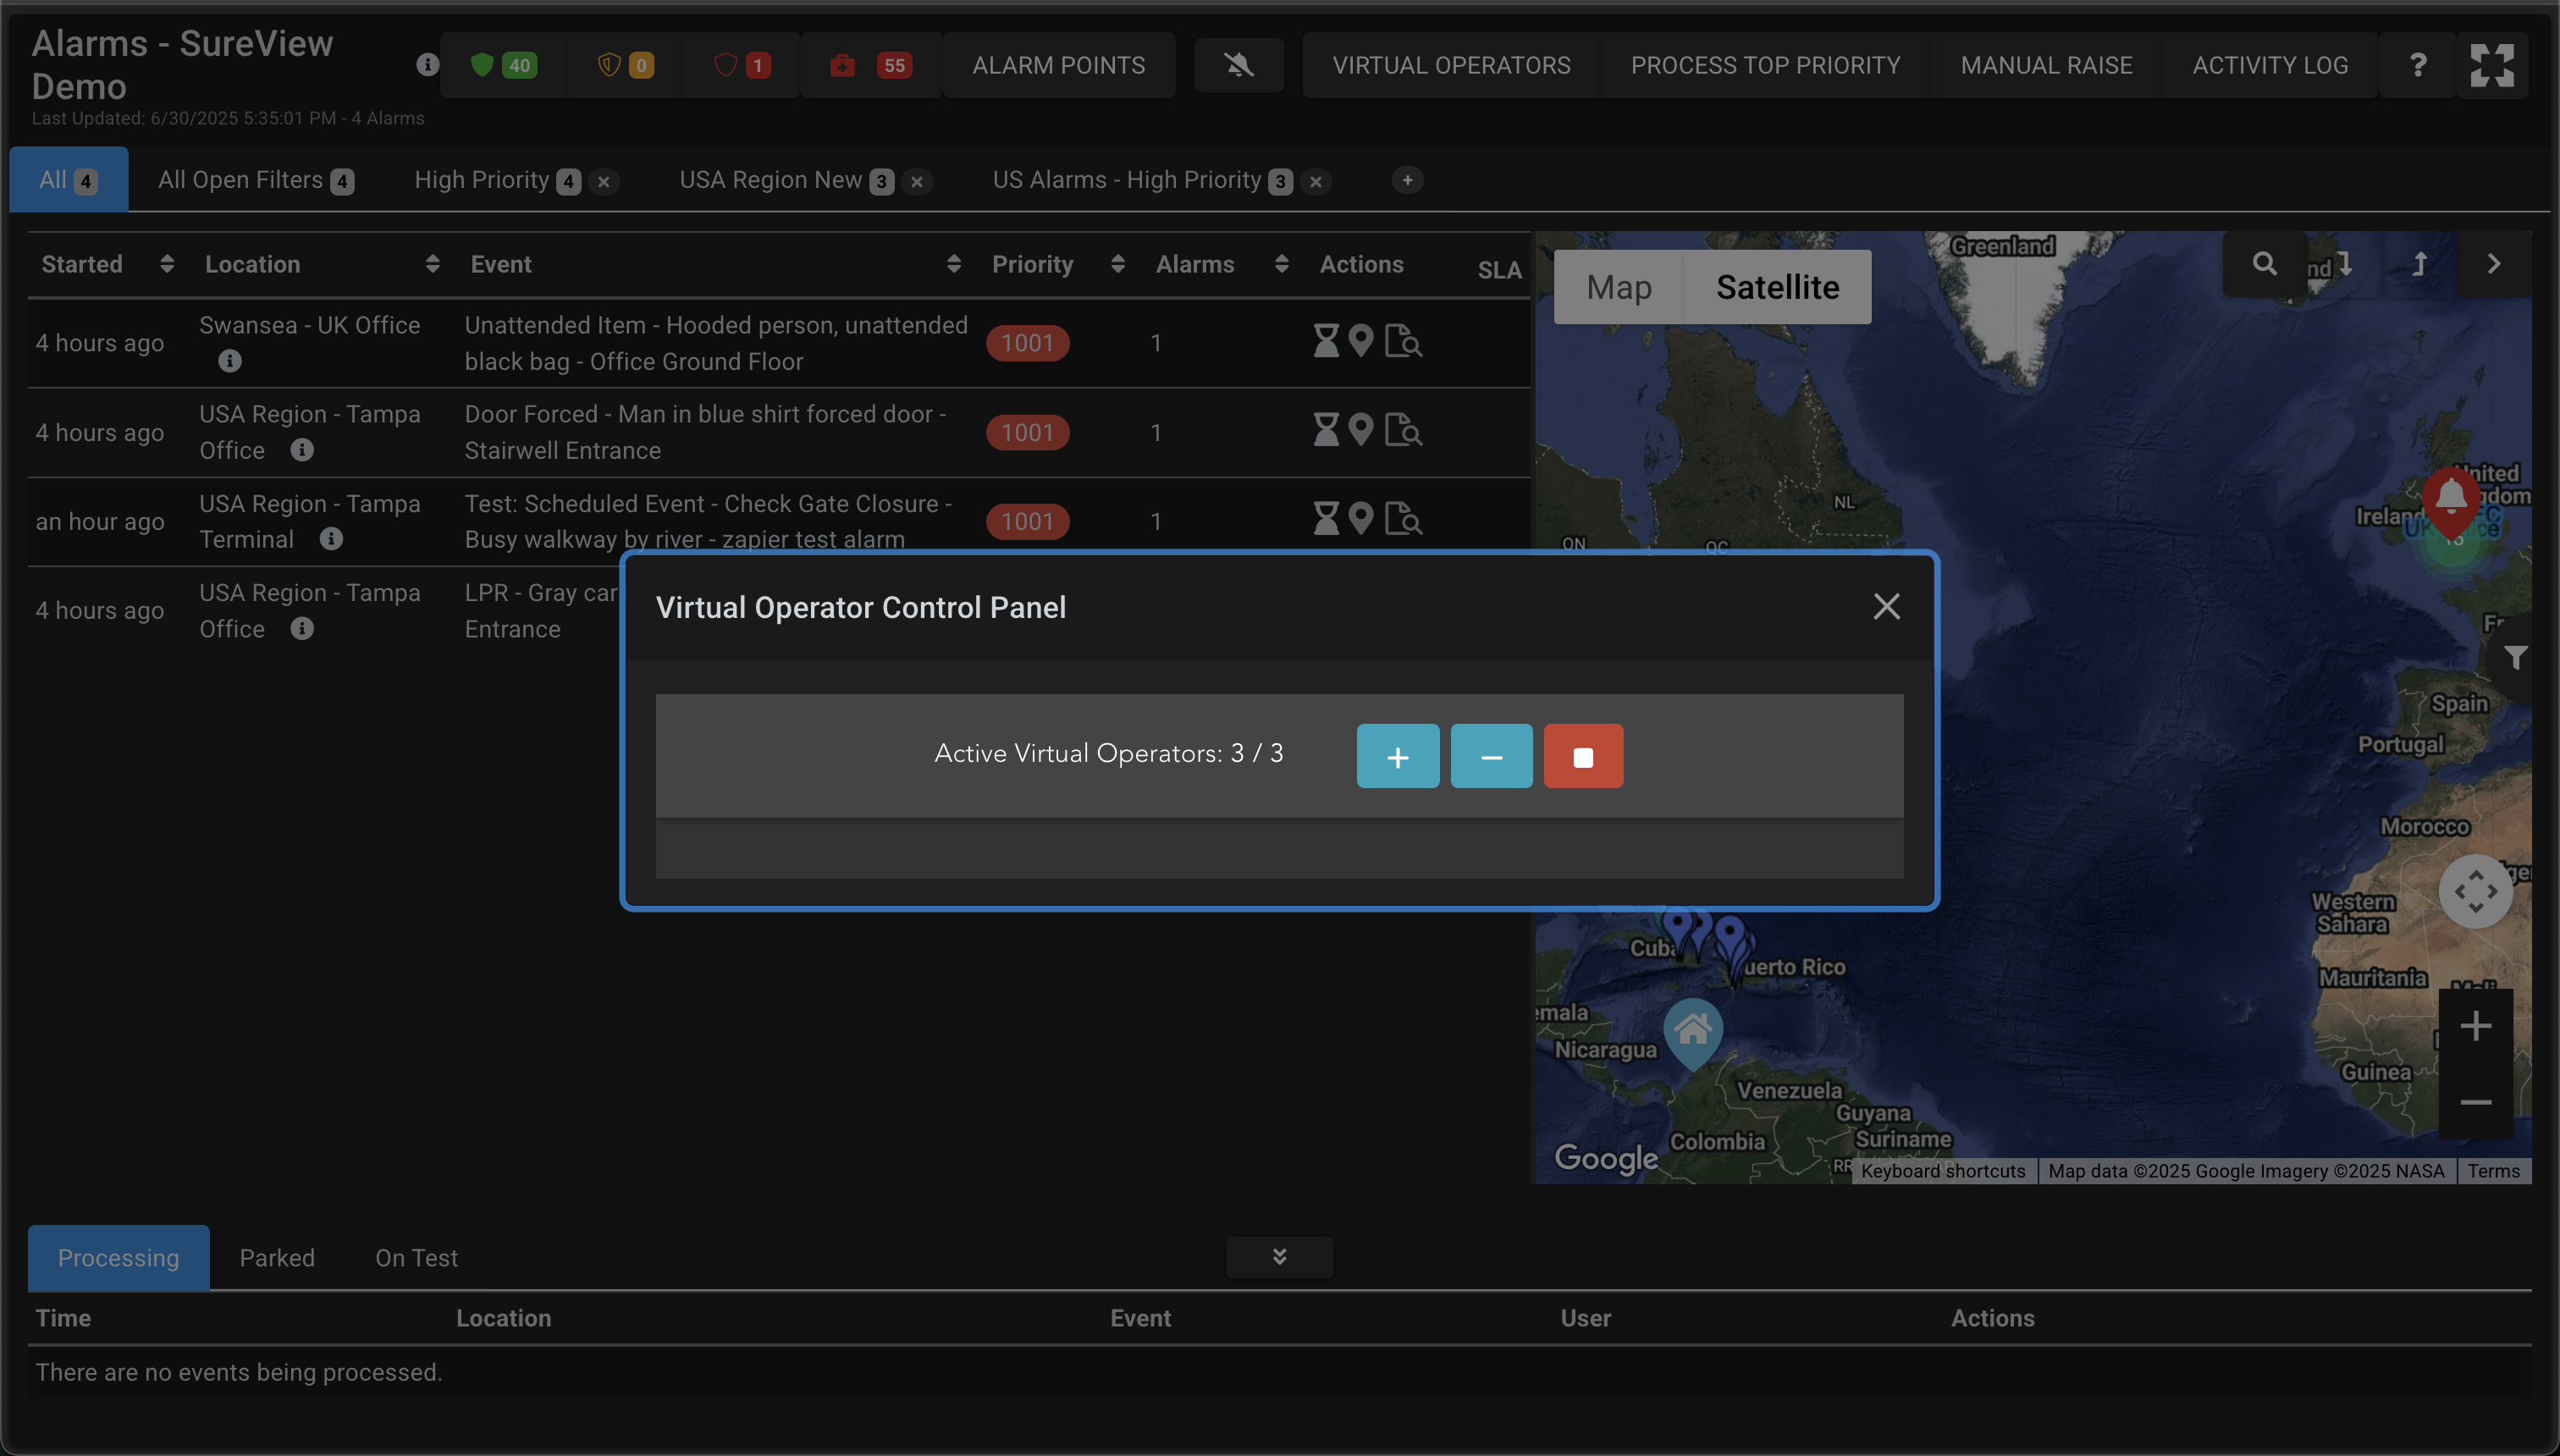Click the red medical kit counter 55
Image resolution: width=2560 pixels, height=1456 pixels.
870,66
